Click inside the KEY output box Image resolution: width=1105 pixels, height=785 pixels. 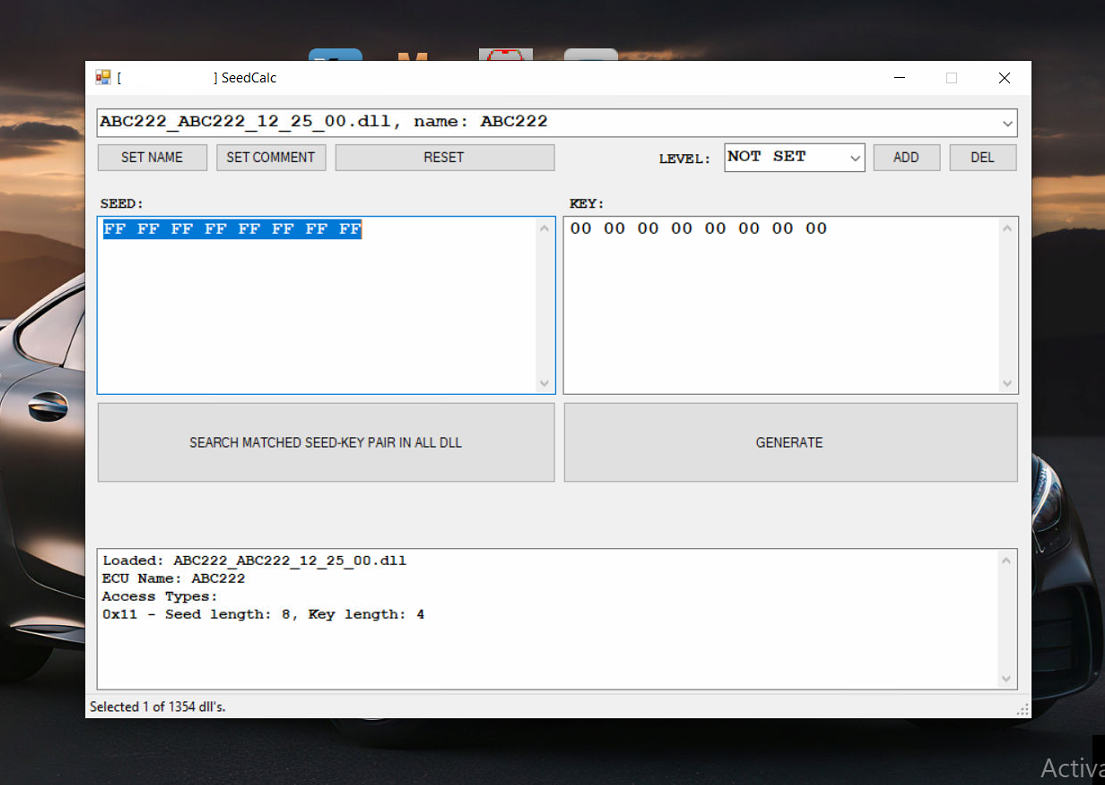tap(780, 310)
